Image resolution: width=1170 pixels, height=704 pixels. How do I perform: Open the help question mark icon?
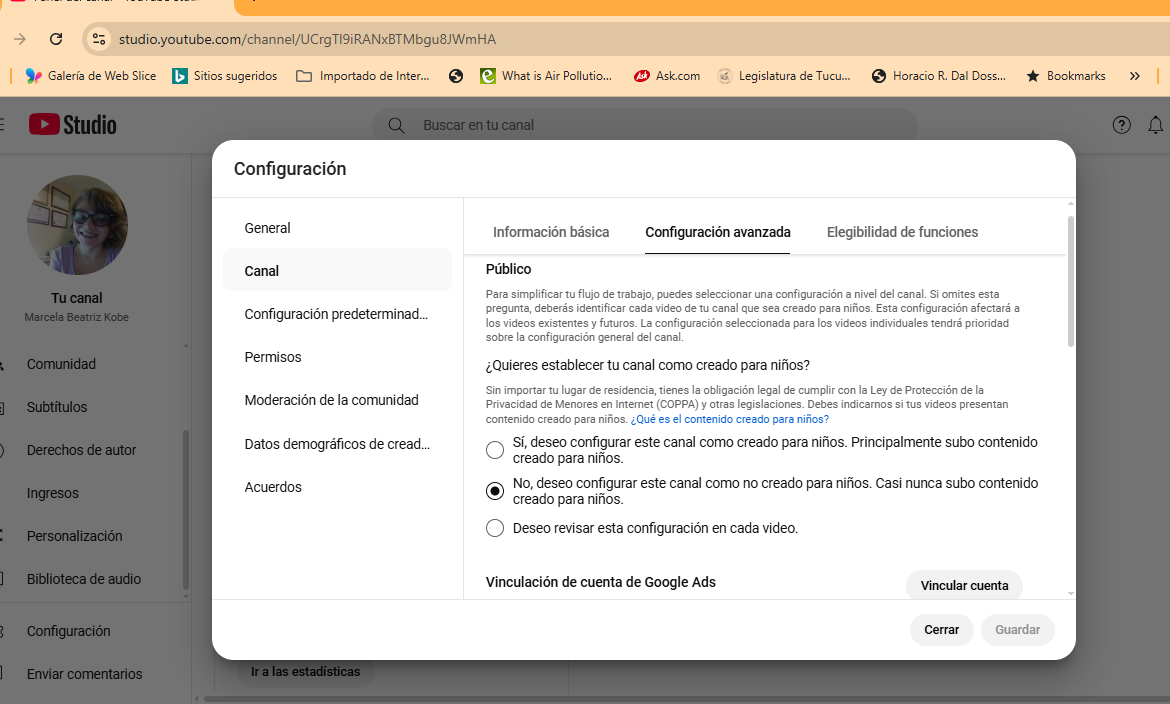pyautogui.click(x=1121, y=125)
